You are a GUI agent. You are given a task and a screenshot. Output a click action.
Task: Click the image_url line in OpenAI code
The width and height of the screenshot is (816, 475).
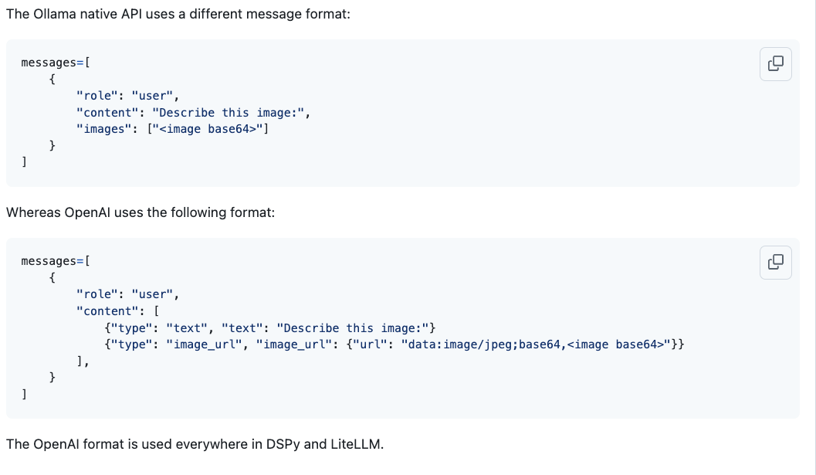pyautogui.click(x=394, y=345)
